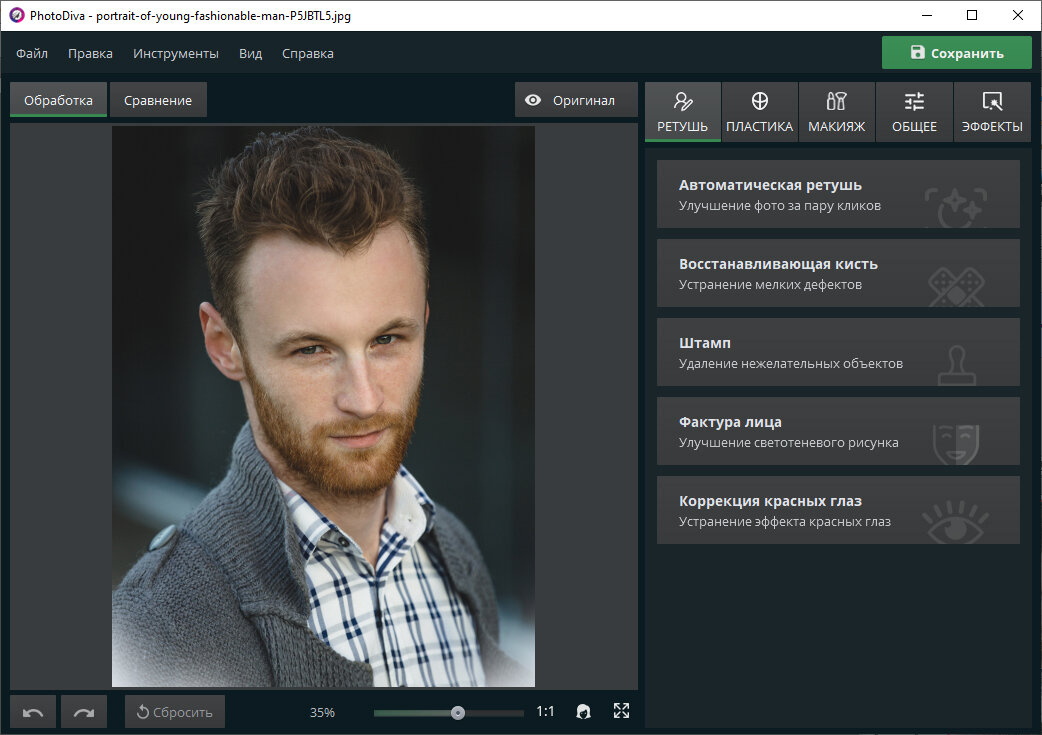Open the Файл menu
1042x735 pixels.
[x=32, y=54]
